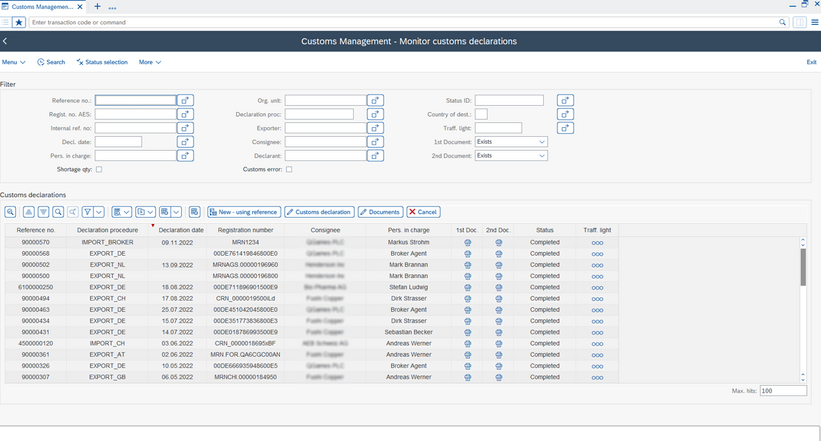Open 1st Doc. printer icon for 6100000250
This screenshot has height=441, width=821.
pyautogui.click(x=468, y=288)
